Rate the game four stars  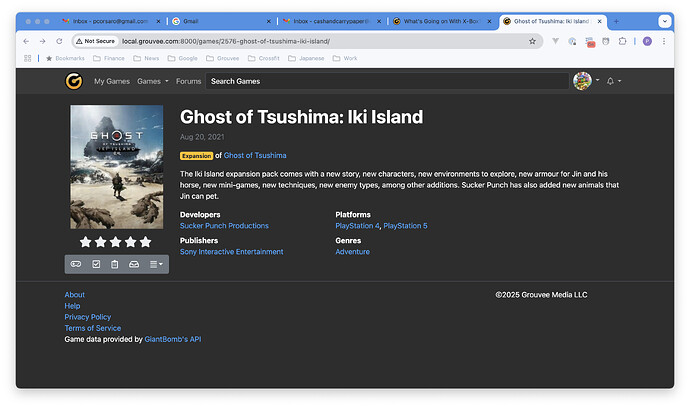pos(131,242)
